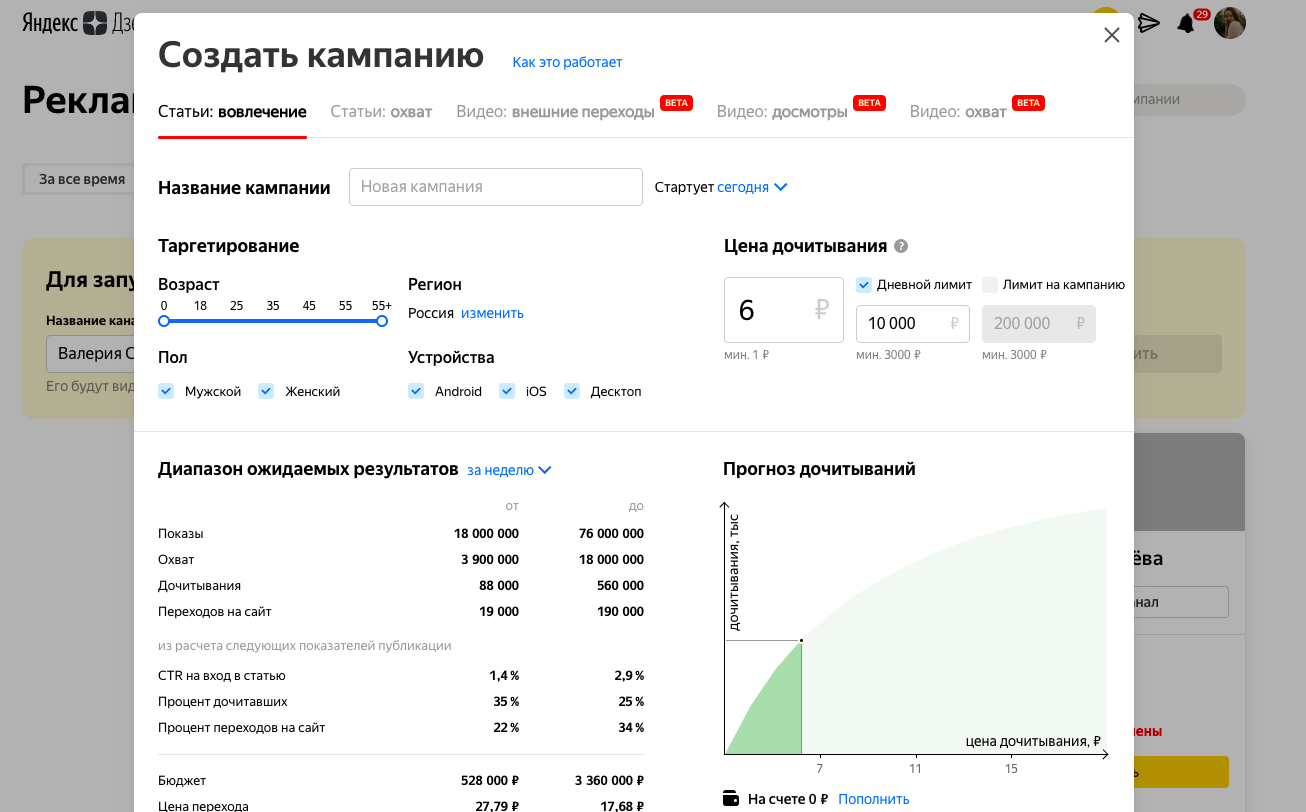Screen dimensions: 1306x812
Task: Click the мин. 1 ₽ hint text
Action: (x=747, y=355)
